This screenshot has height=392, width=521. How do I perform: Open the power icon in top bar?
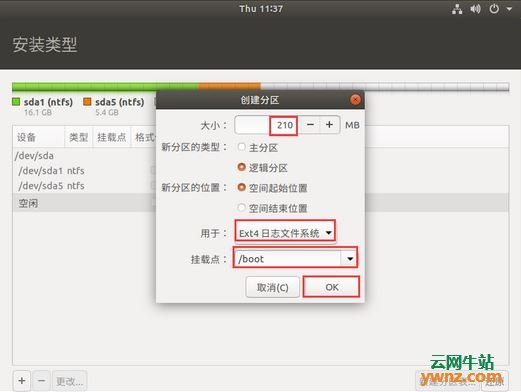point(494,9)
